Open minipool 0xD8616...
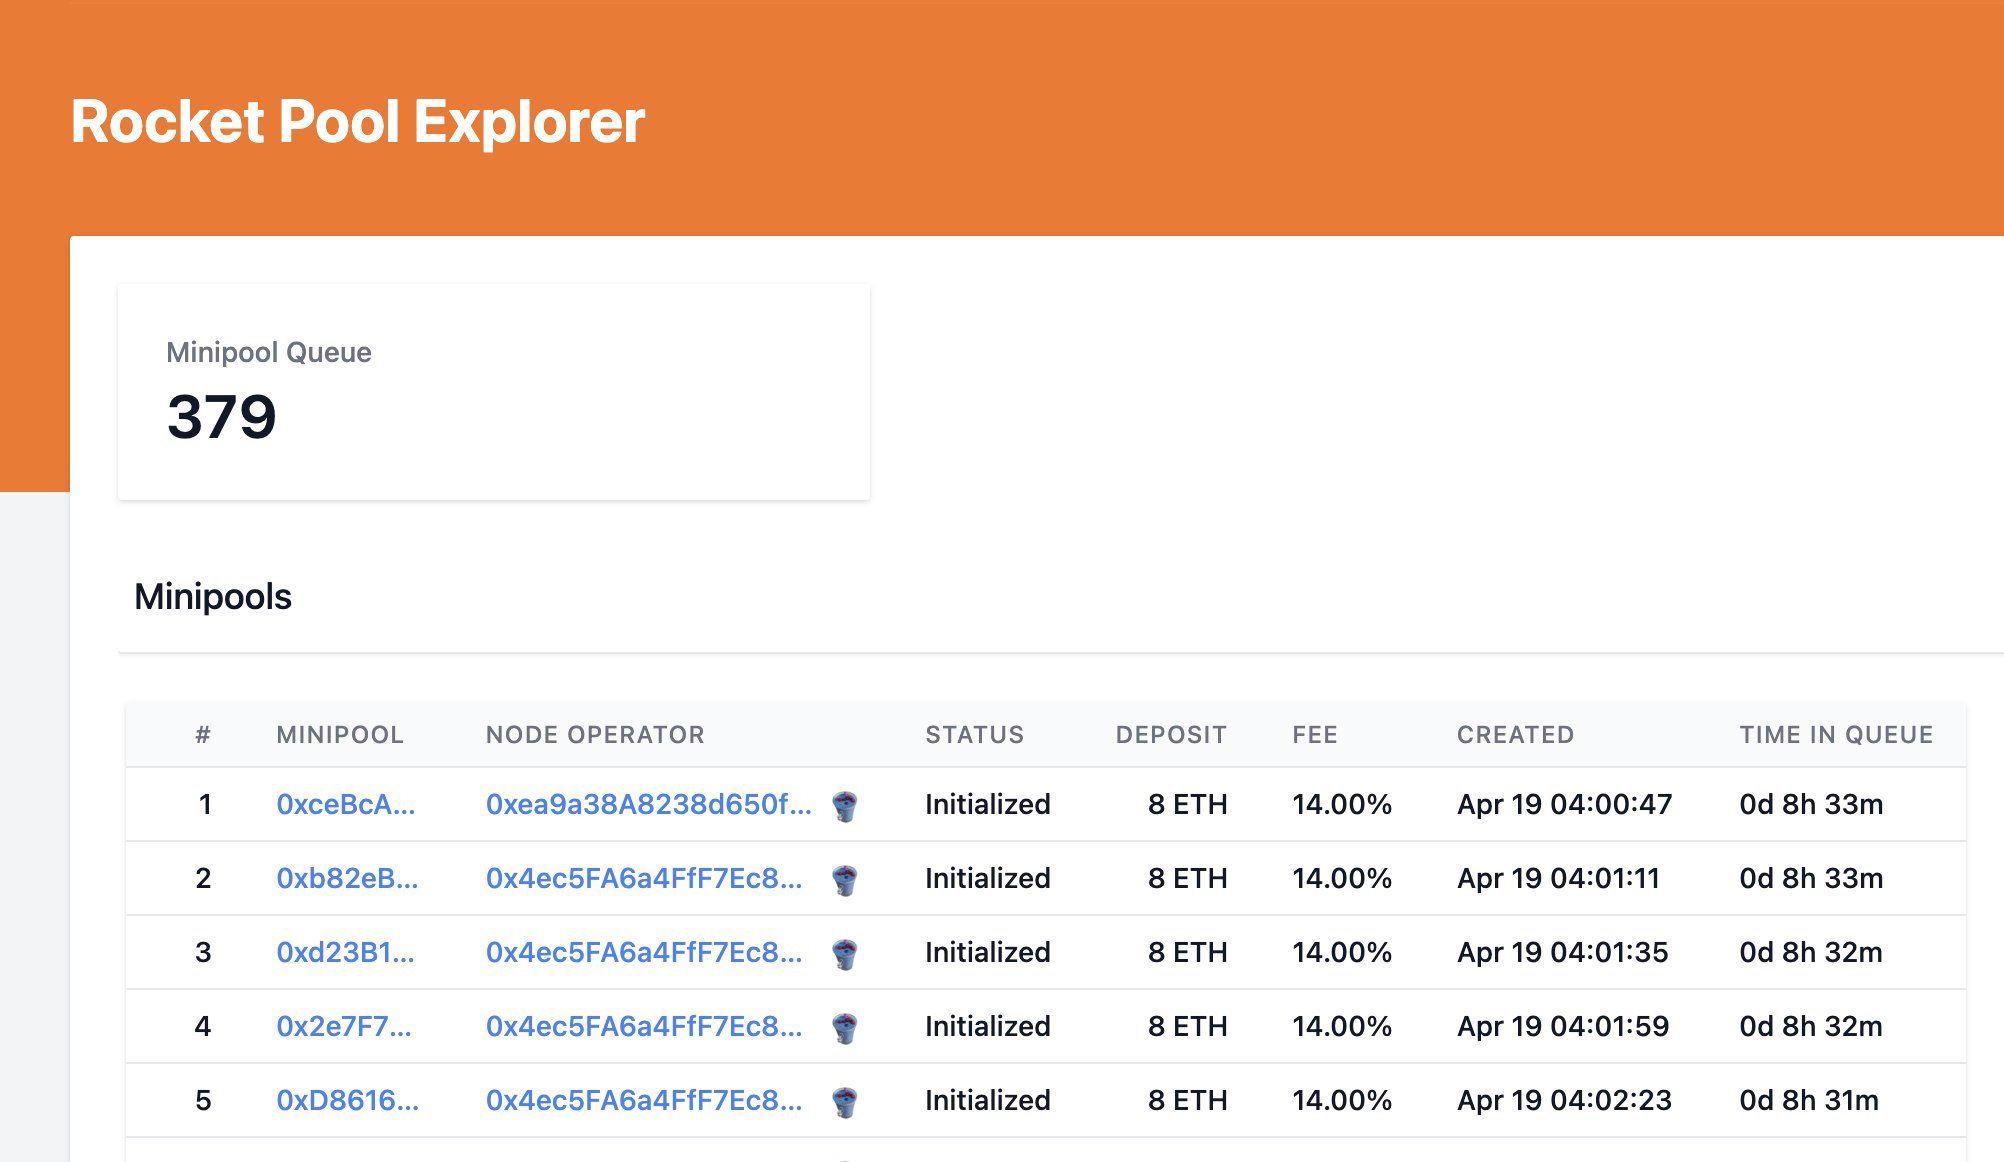This screenshot has width=2004, height=1162. [347, 1100]
